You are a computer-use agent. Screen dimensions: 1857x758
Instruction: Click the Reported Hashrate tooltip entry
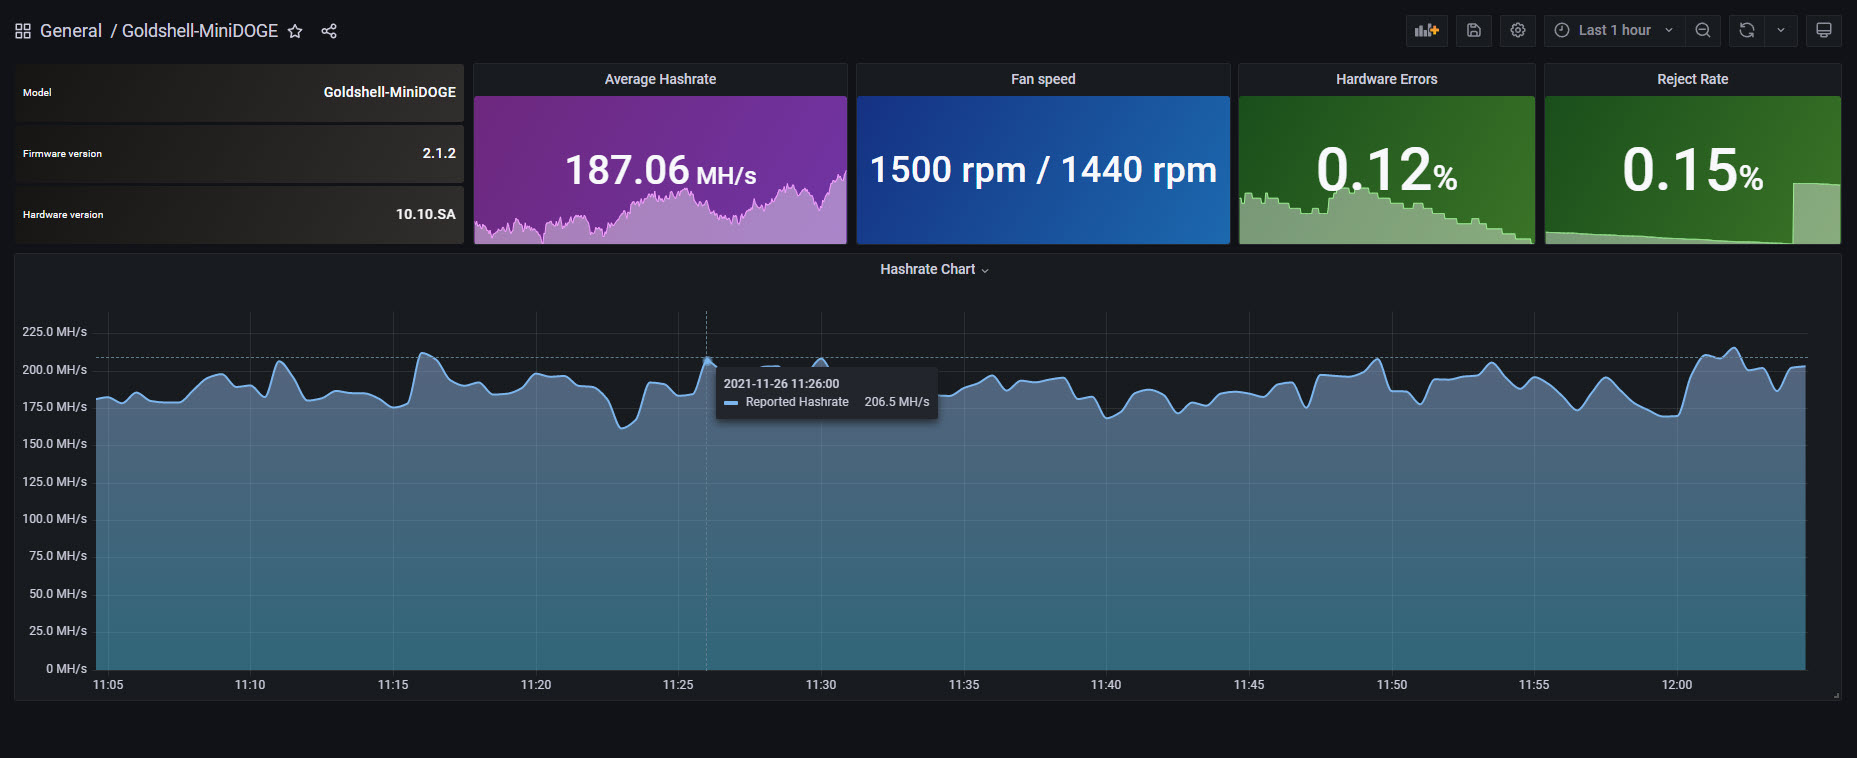(827, 402)
